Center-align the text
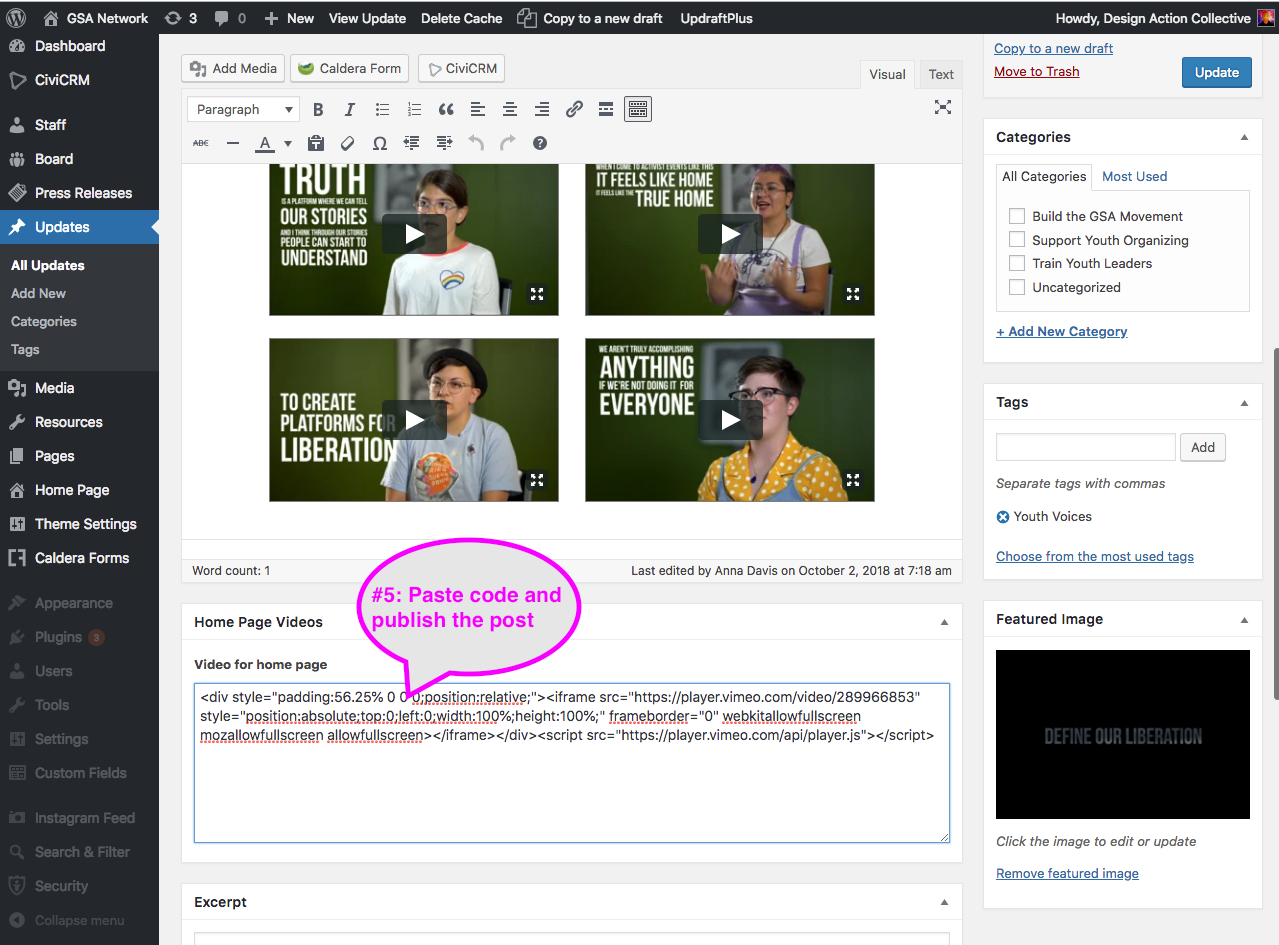The width and height of the screenshot is (1279, 945). click(510, 109)
